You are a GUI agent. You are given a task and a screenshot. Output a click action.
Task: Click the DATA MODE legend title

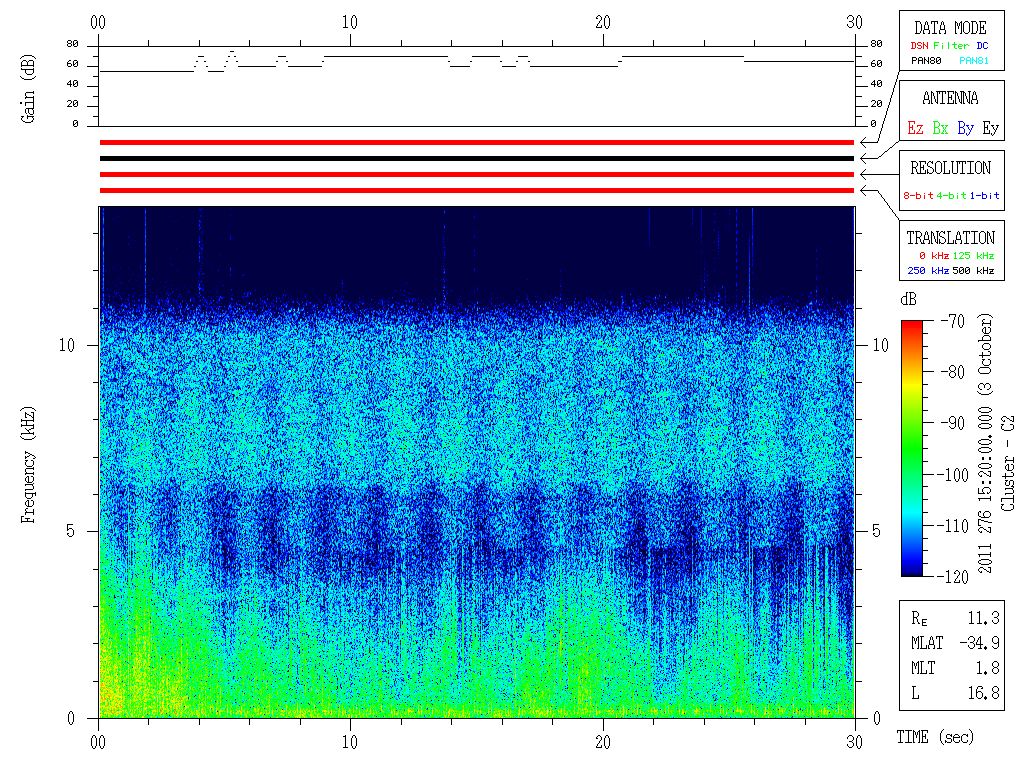coord(950,28)
